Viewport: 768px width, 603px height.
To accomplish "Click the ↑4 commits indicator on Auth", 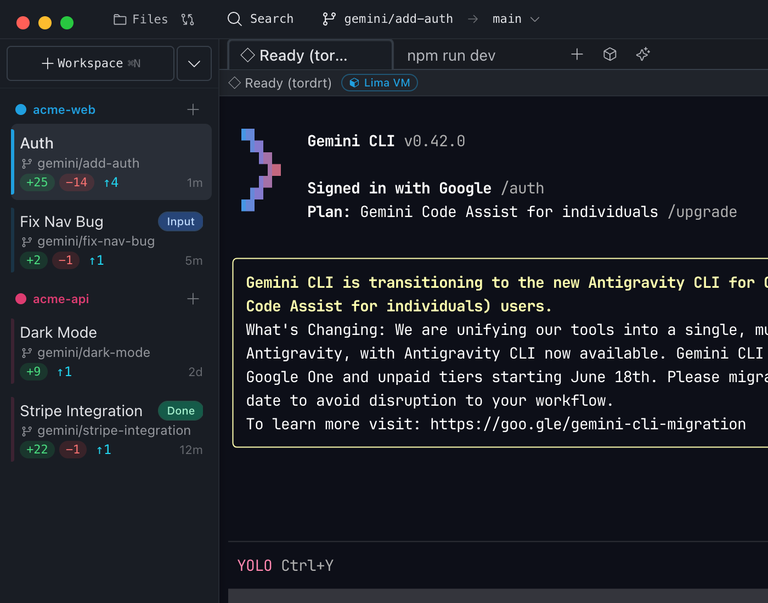I will click(x=111, y=182).
